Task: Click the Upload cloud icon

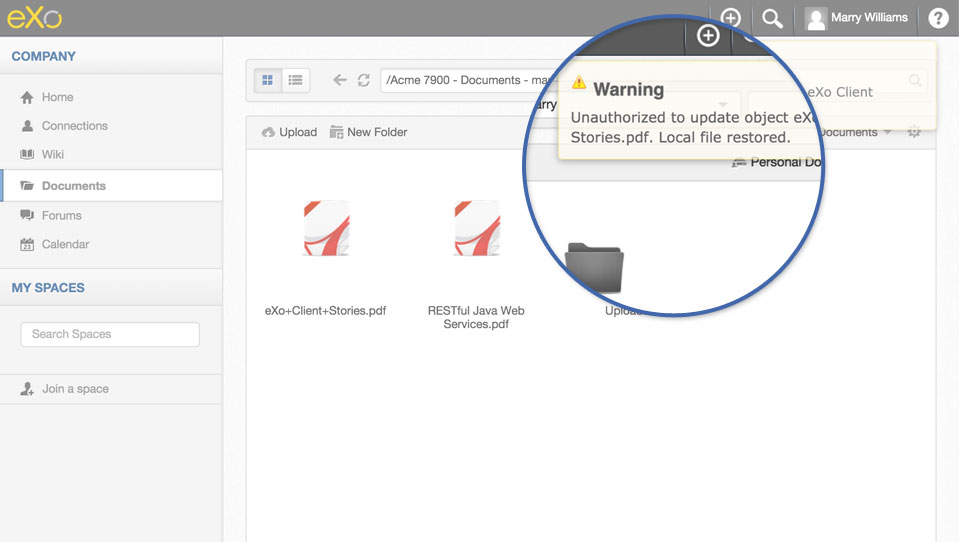Action: coord(268,132)
